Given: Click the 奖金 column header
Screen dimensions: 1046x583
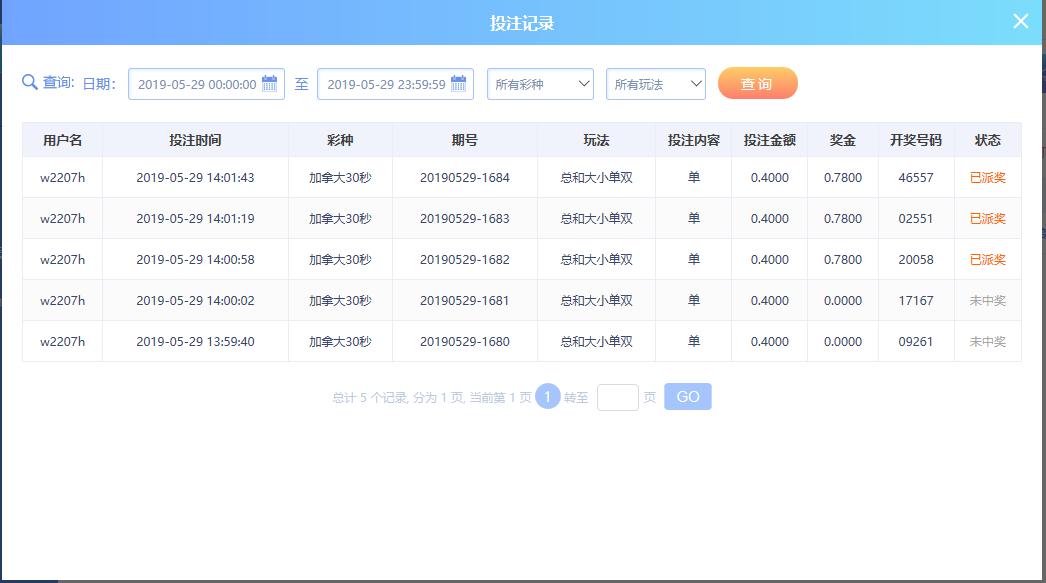Looking at the screenshot, I should [843, 140].
